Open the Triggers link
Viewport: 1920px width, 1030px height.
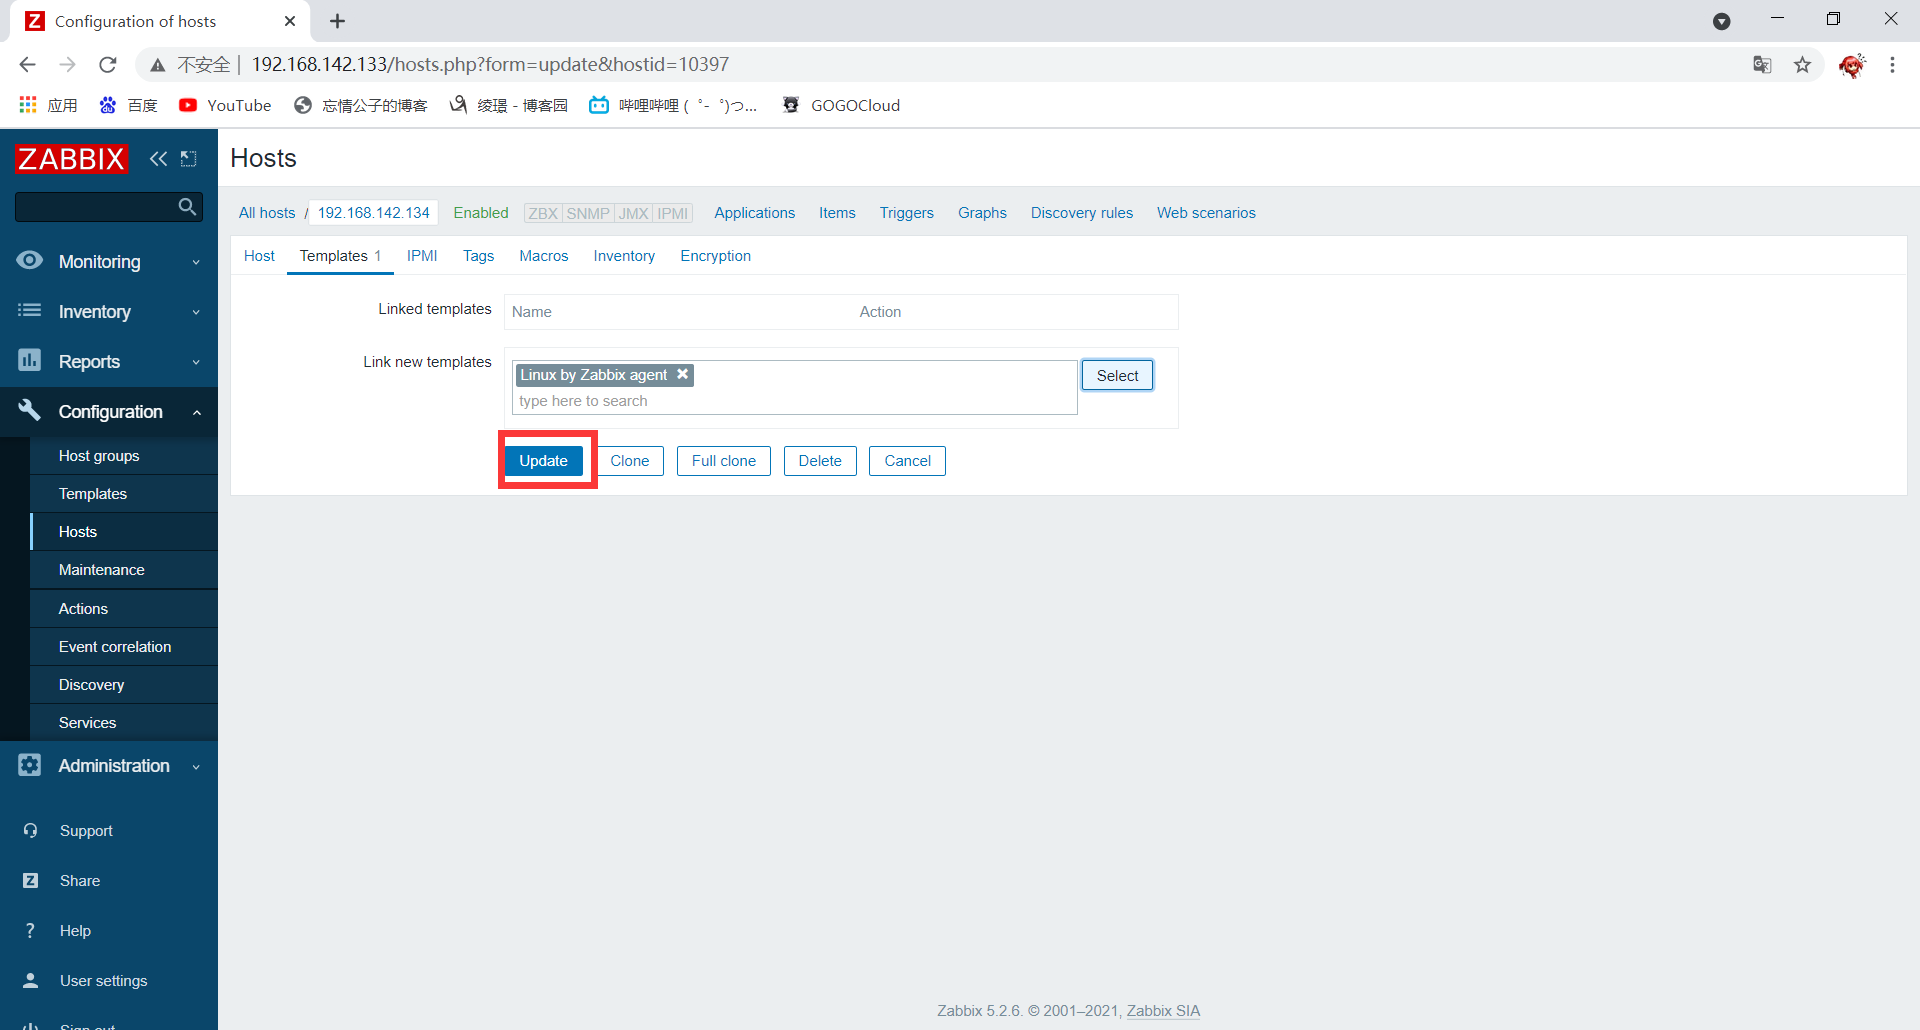(x=906, y=213)
